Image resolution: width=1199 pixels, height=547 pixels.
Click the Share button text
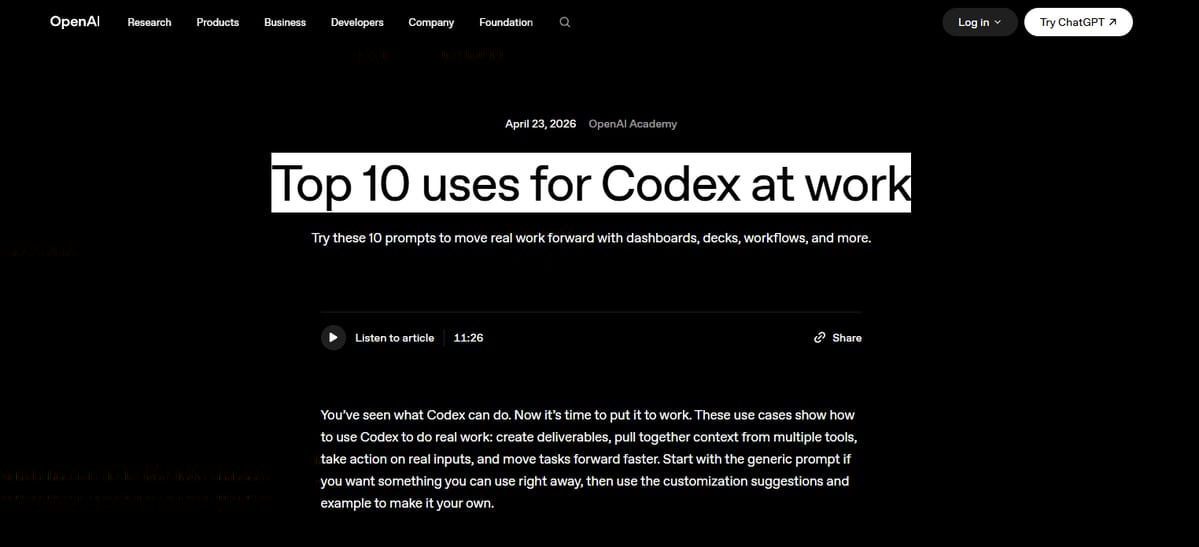(x=847, y=337)
